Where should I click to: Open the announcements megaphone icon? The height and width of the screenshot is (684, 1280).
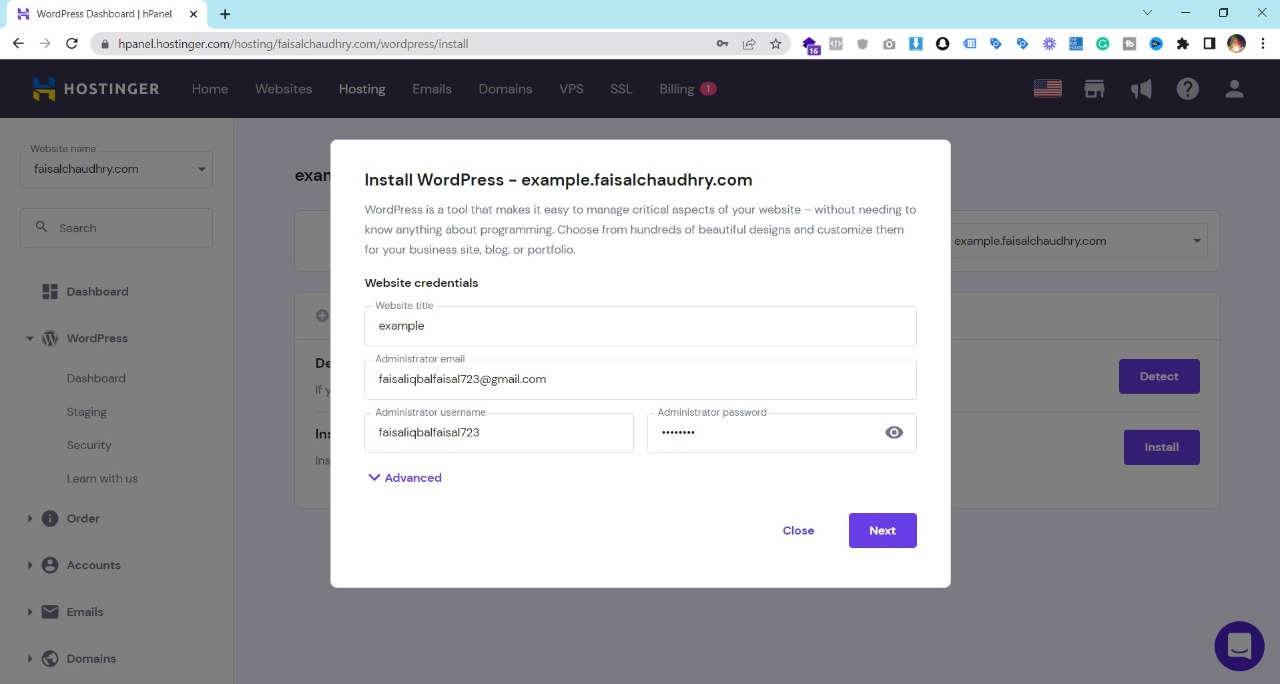1141,89
